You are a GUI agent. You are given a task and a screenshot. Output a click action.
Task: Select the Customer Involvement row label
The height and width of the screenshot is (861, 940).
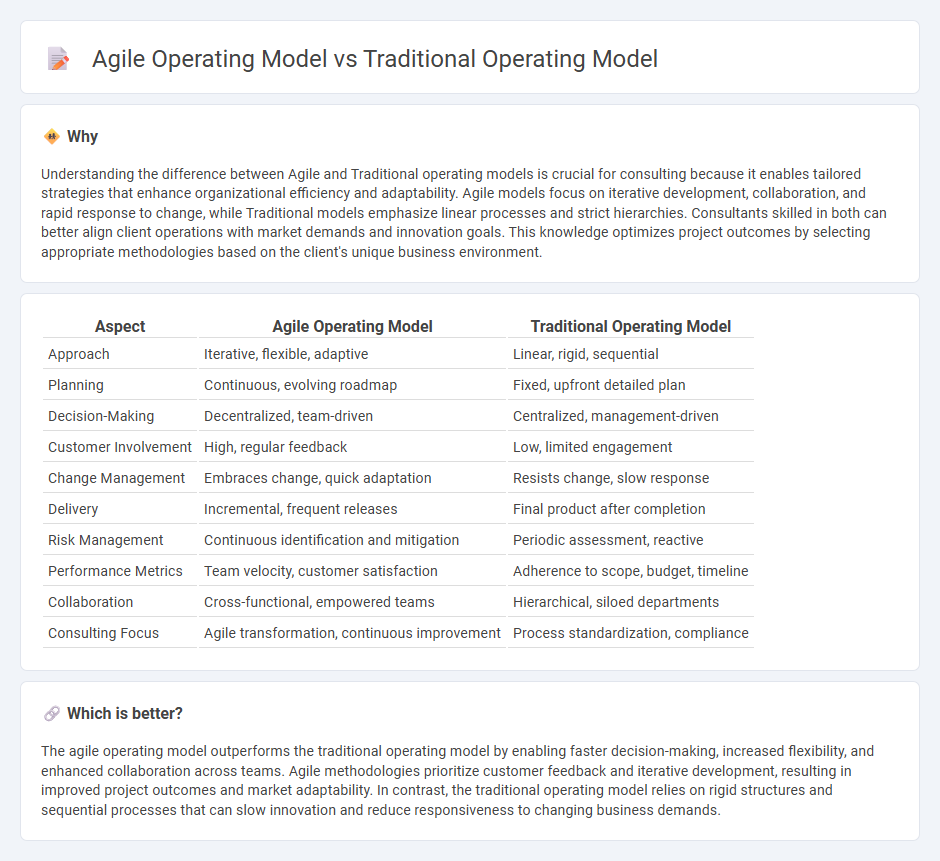coord(120,447)
